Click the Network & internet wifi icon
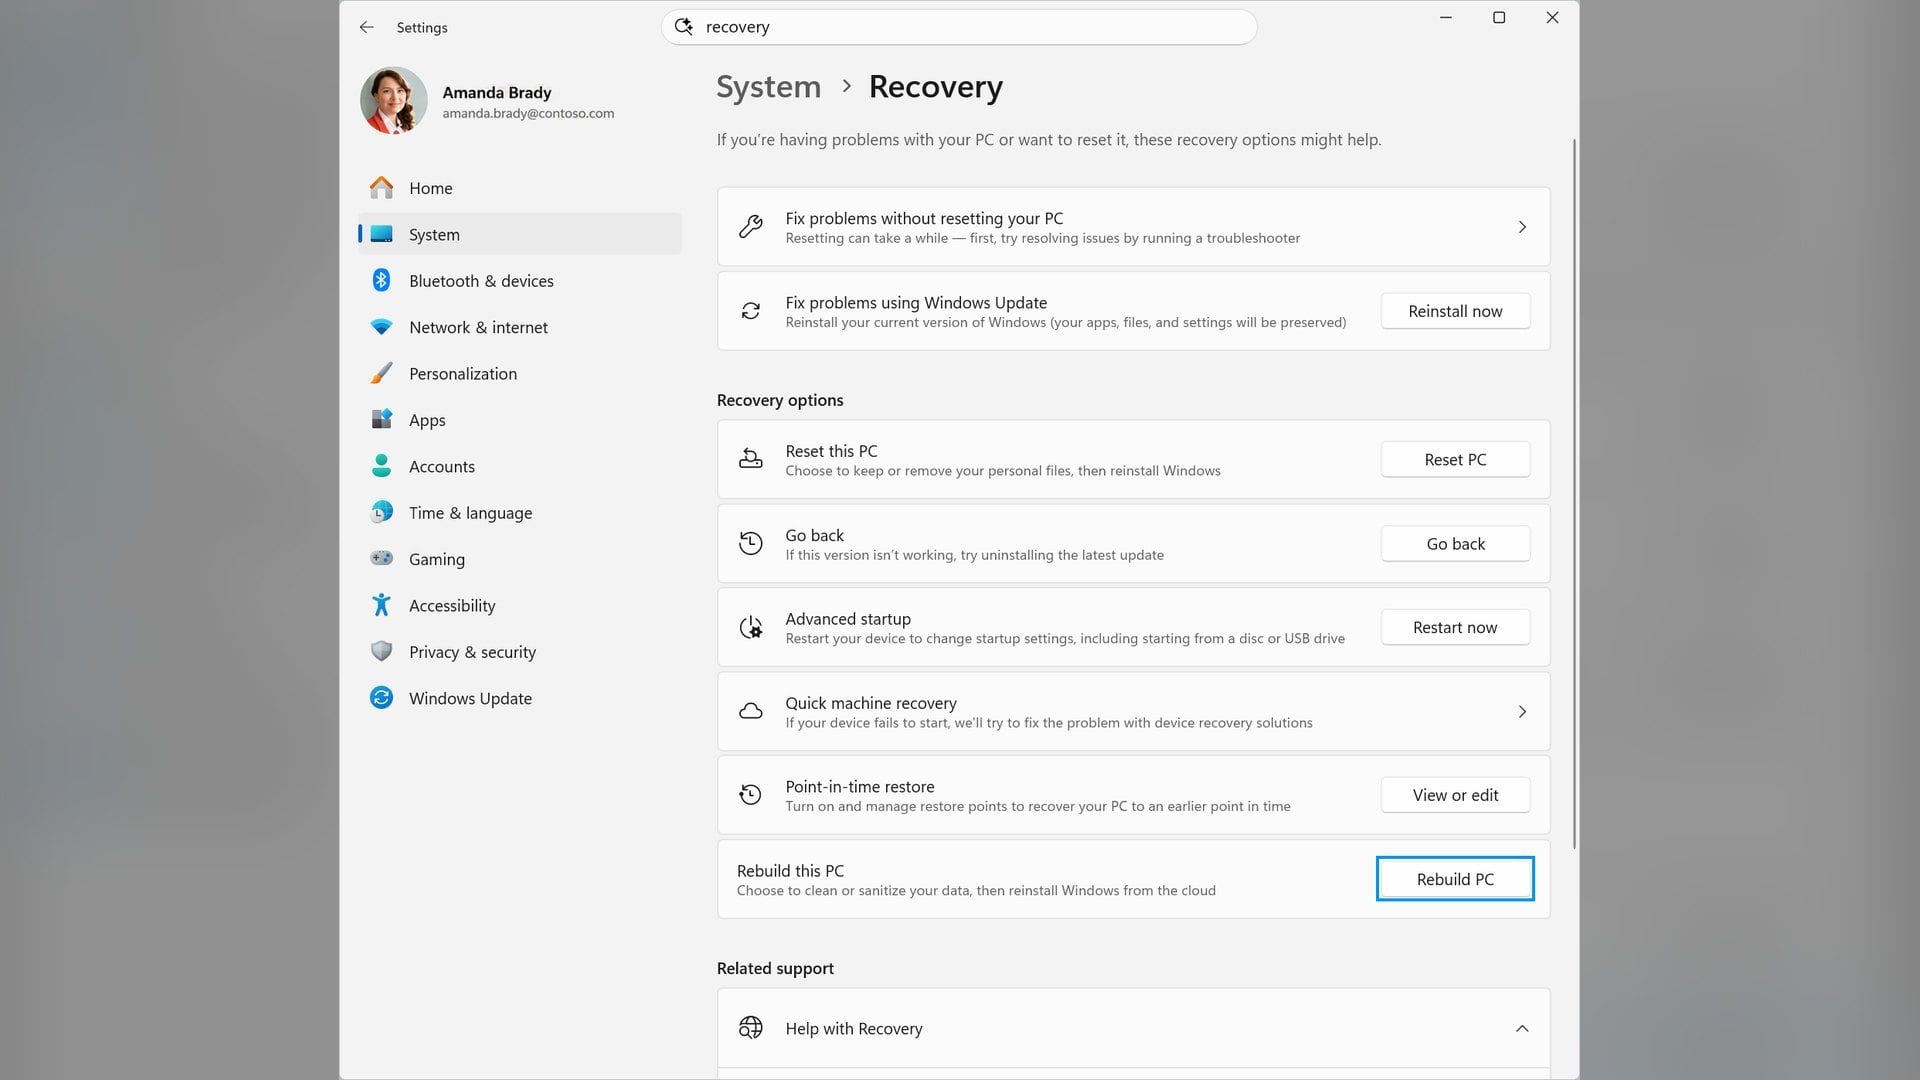 tap(381, 327)
